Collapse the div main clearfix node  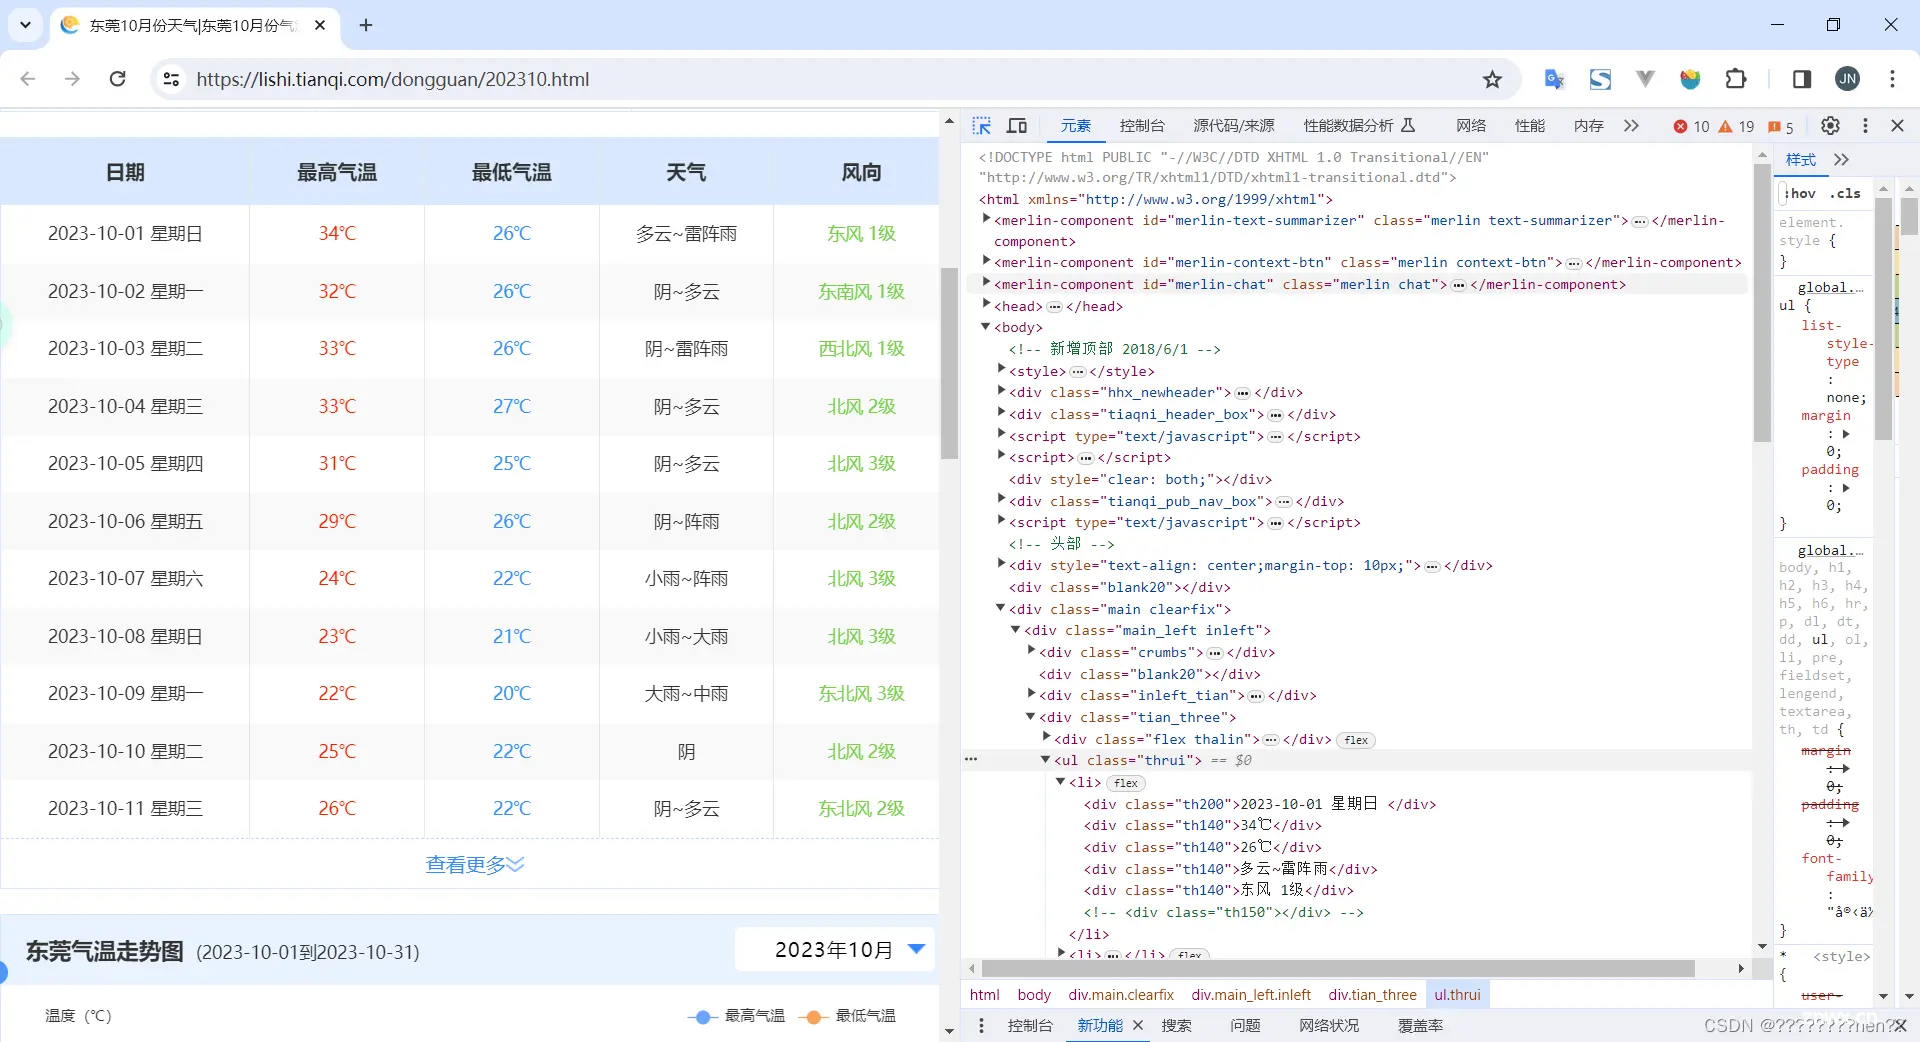point(1001,608)
